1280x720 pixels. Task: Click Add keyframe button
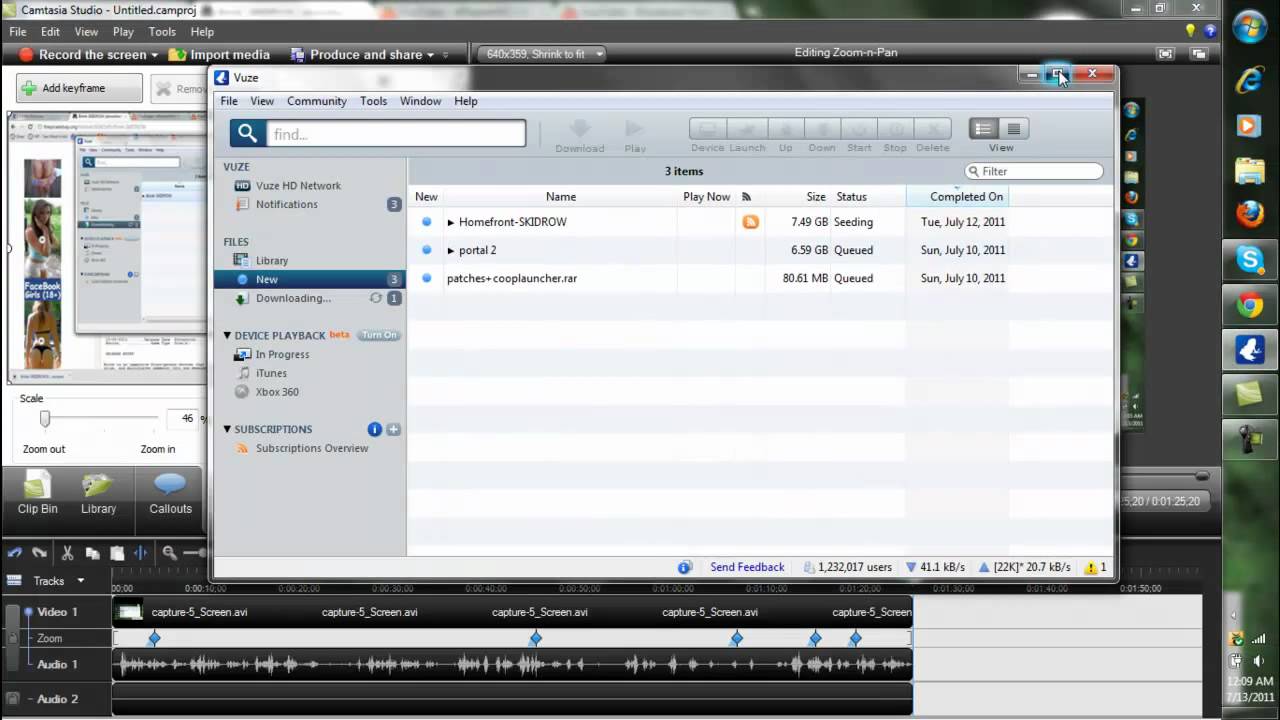79,88
